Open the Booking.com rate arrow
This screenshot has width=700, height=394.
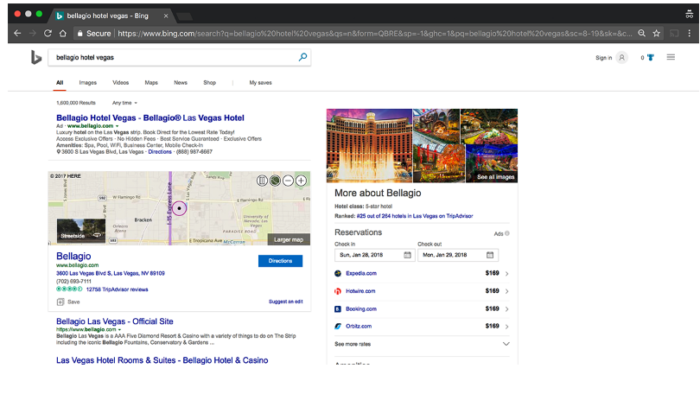[507, 309]
